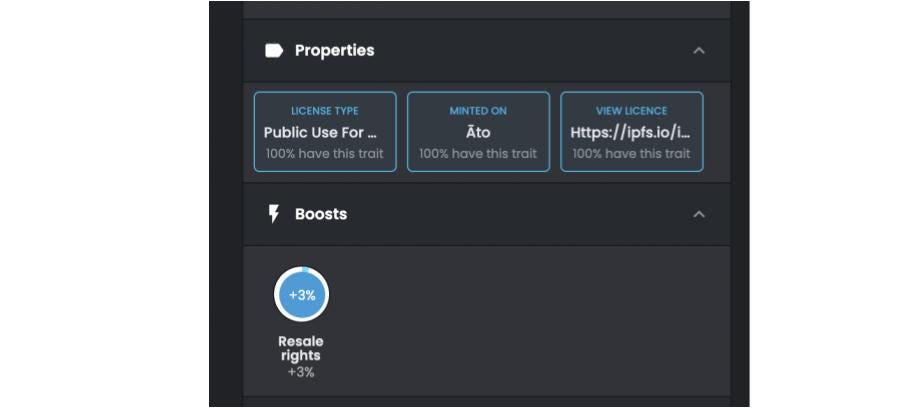Open the Minted On property card
The width and height of the screenshot is (910, 408).
tap(478, 132)
